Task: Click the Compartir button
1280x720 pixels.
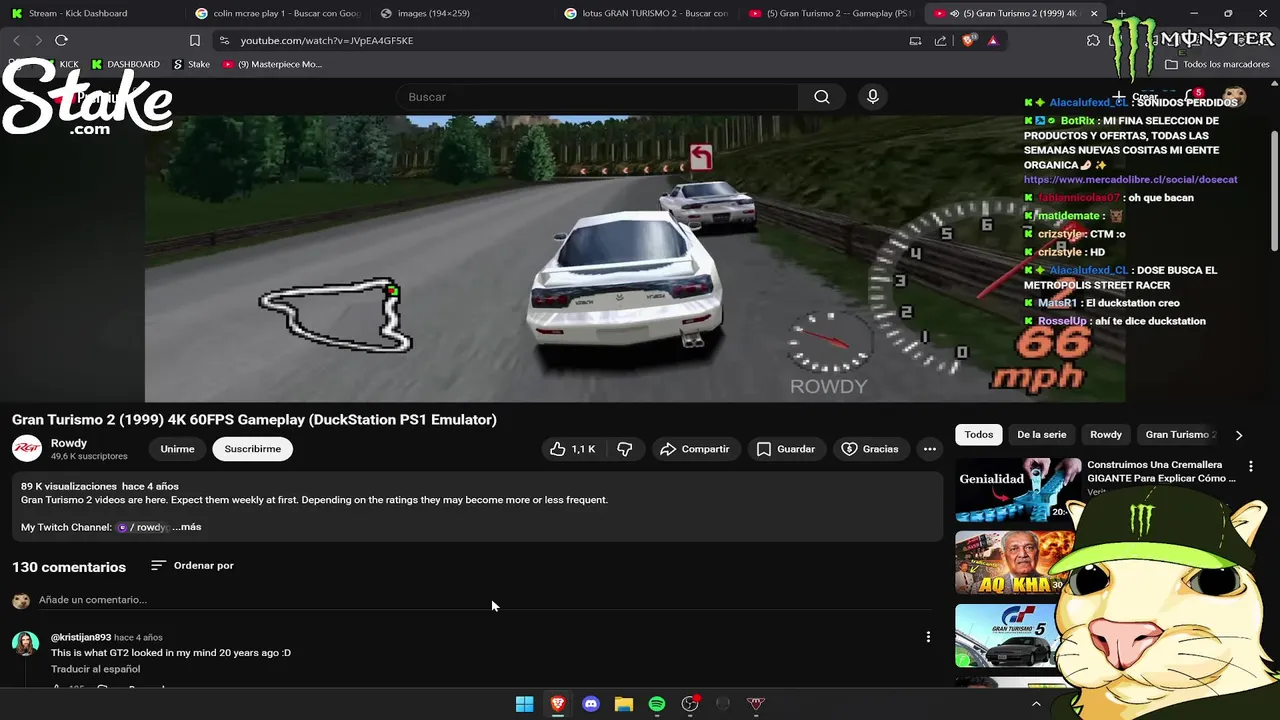Action: pos(695,449)
